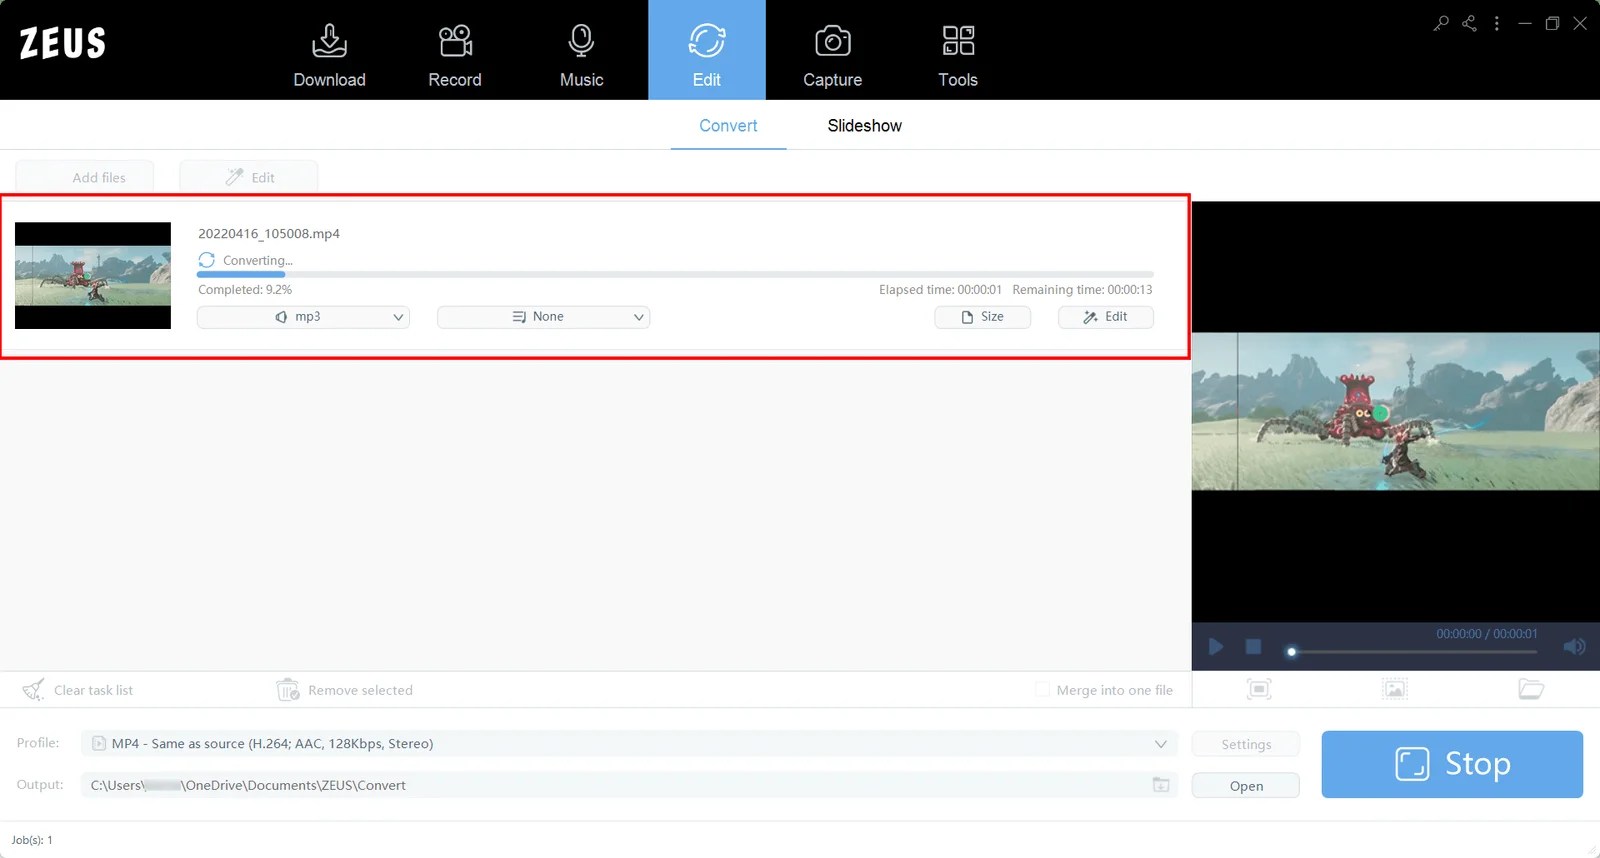Click the task row Edit button
Viewport: 1600px width, 858px height.
pos(1106,317)
